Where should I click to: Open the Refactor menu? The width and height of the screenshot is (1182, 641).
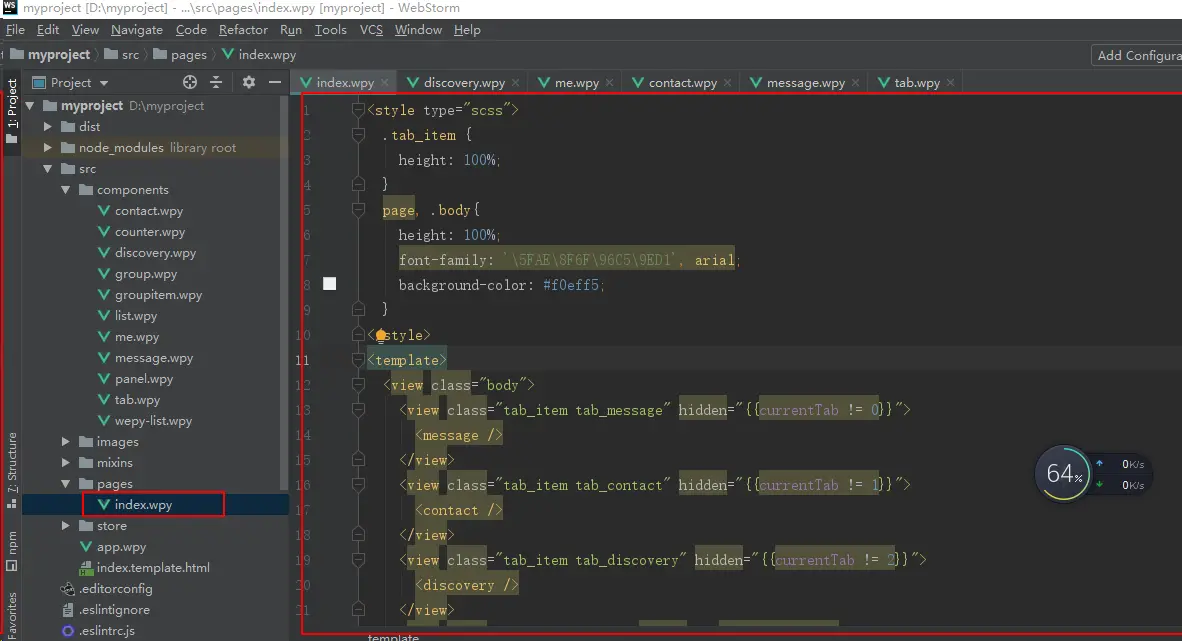point(243,29)
